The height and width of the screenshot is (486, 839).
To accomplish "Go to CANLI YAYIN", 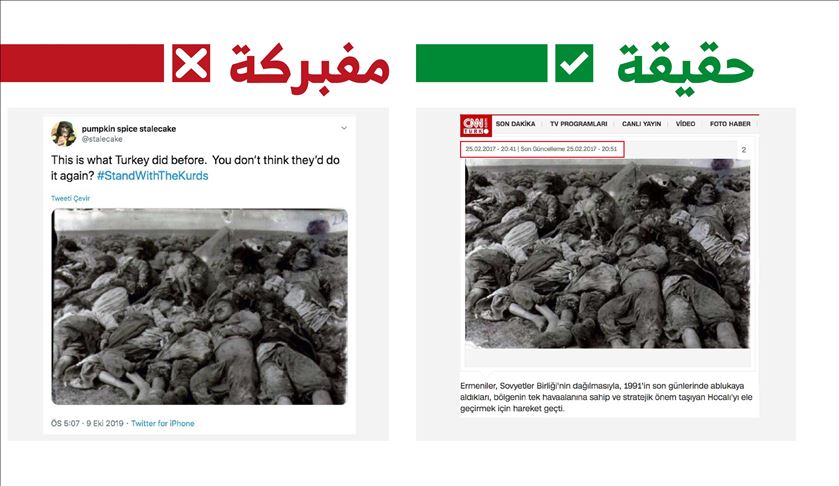I will pos(641,124).
